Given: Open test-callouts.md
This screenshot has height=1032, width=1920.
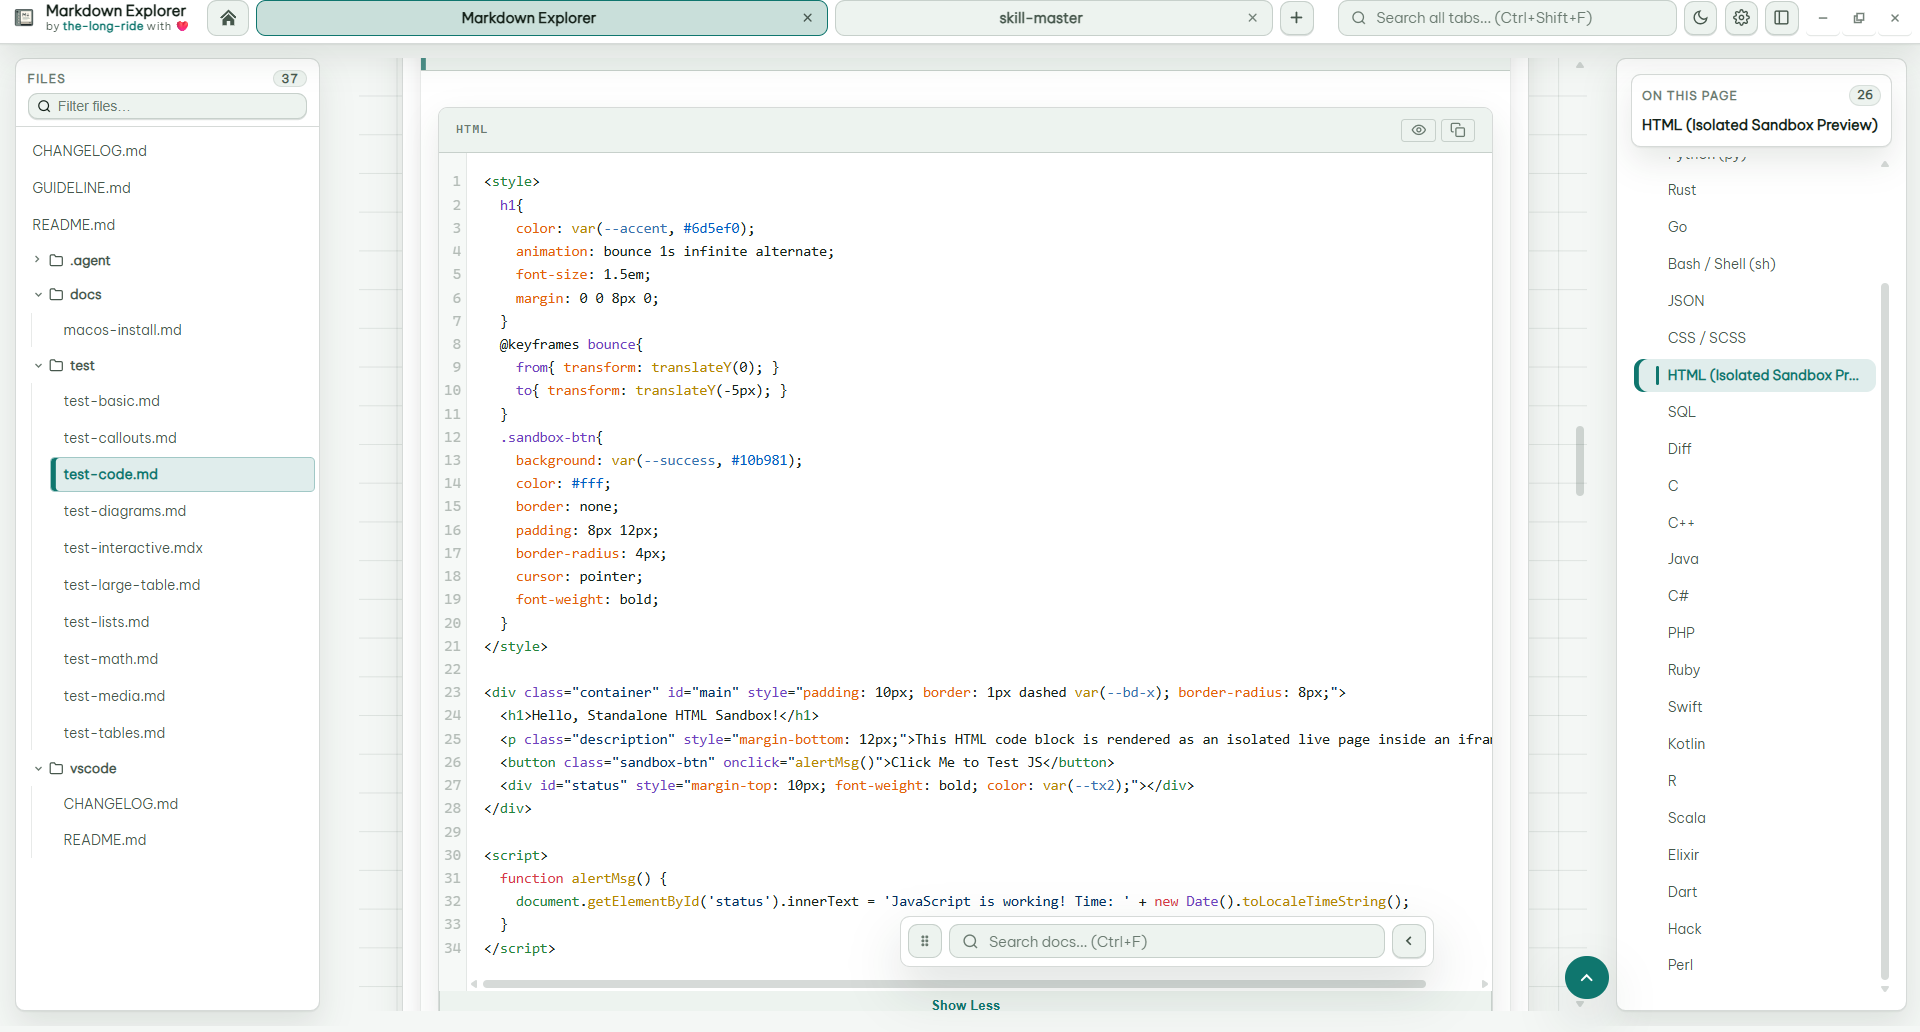Looking at the screenshot, I should coord(120,438).
